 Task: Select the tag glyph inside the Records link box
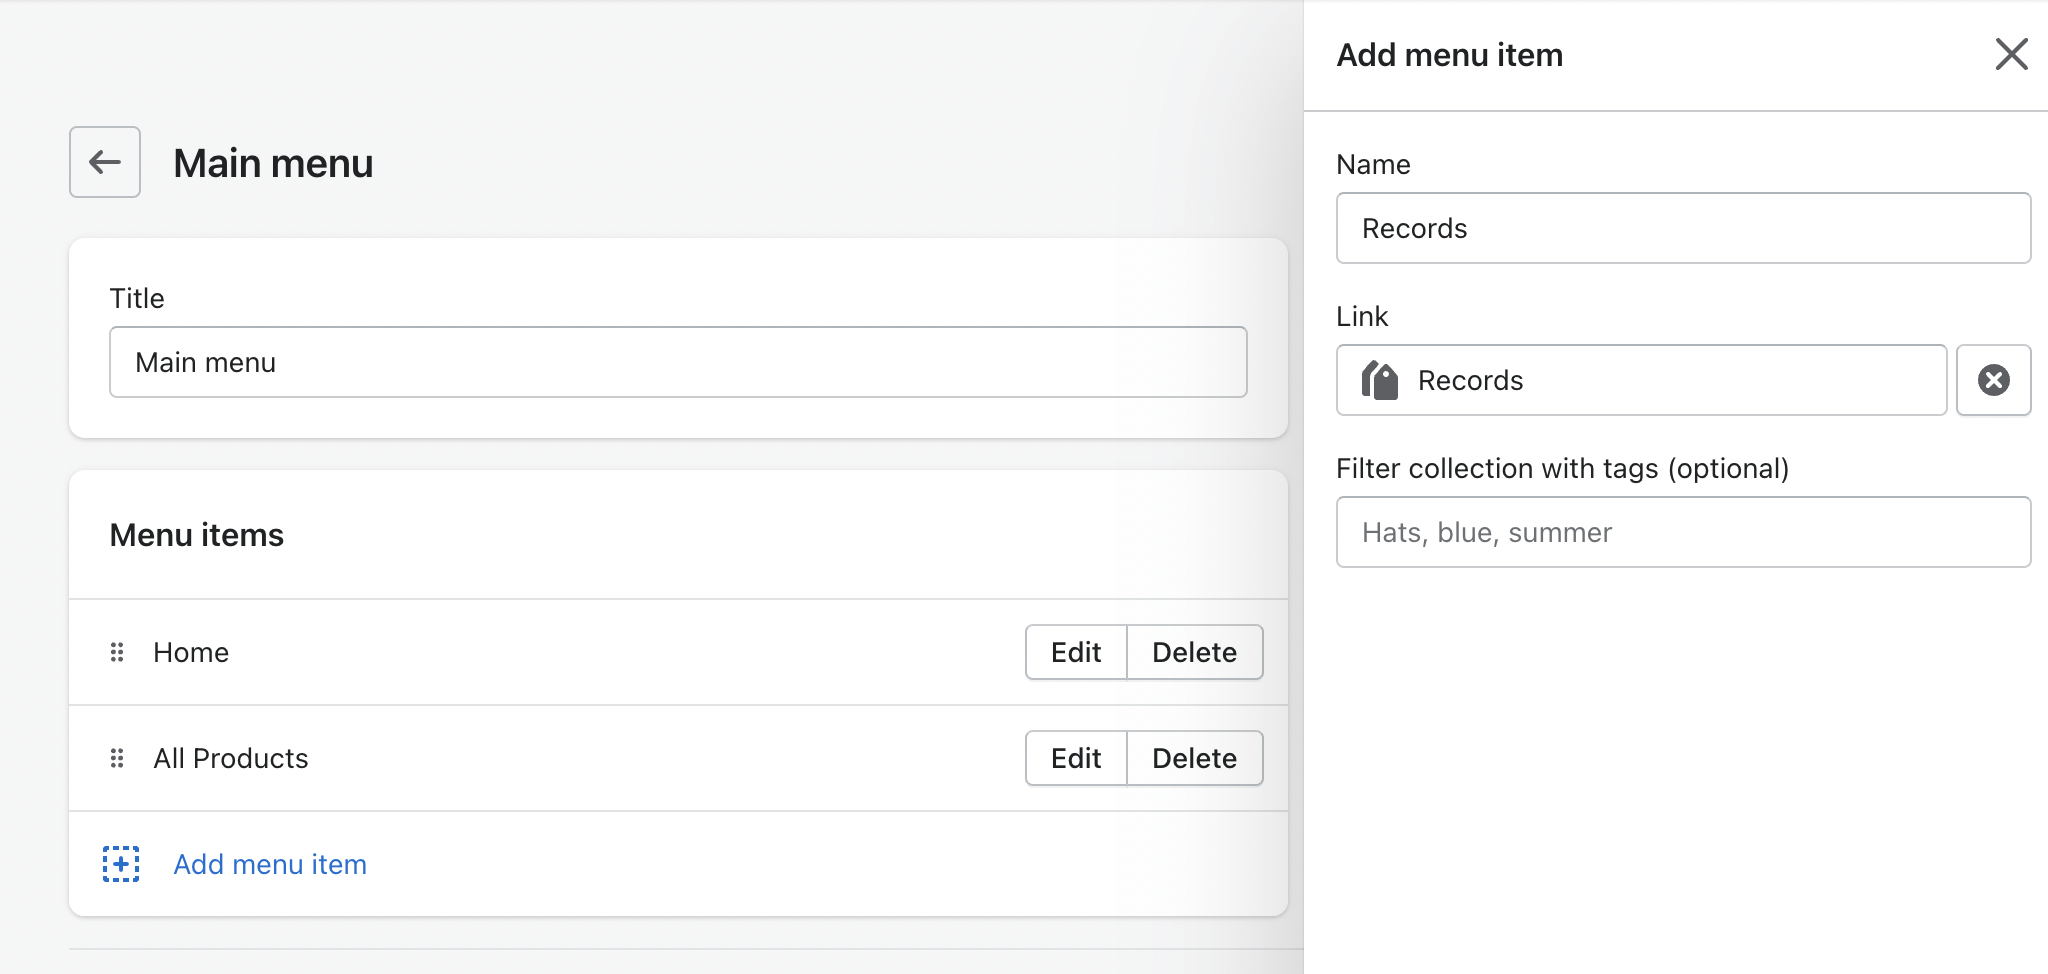click(1381, 379)
